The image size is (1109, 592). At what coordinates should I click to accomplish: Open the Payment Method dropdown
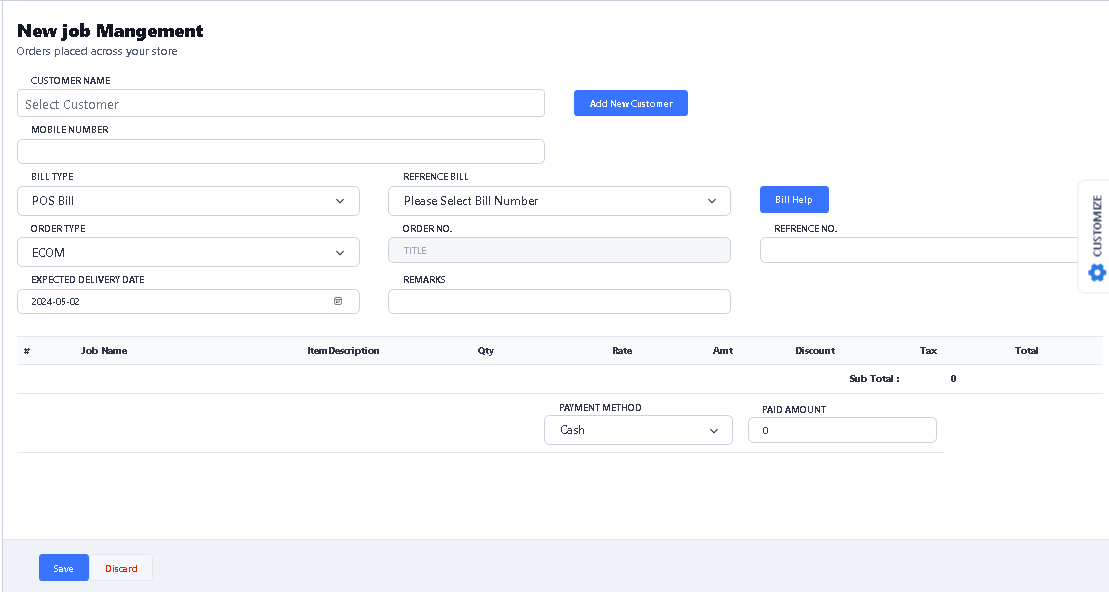pyautogui.click(x=638, y=430)
